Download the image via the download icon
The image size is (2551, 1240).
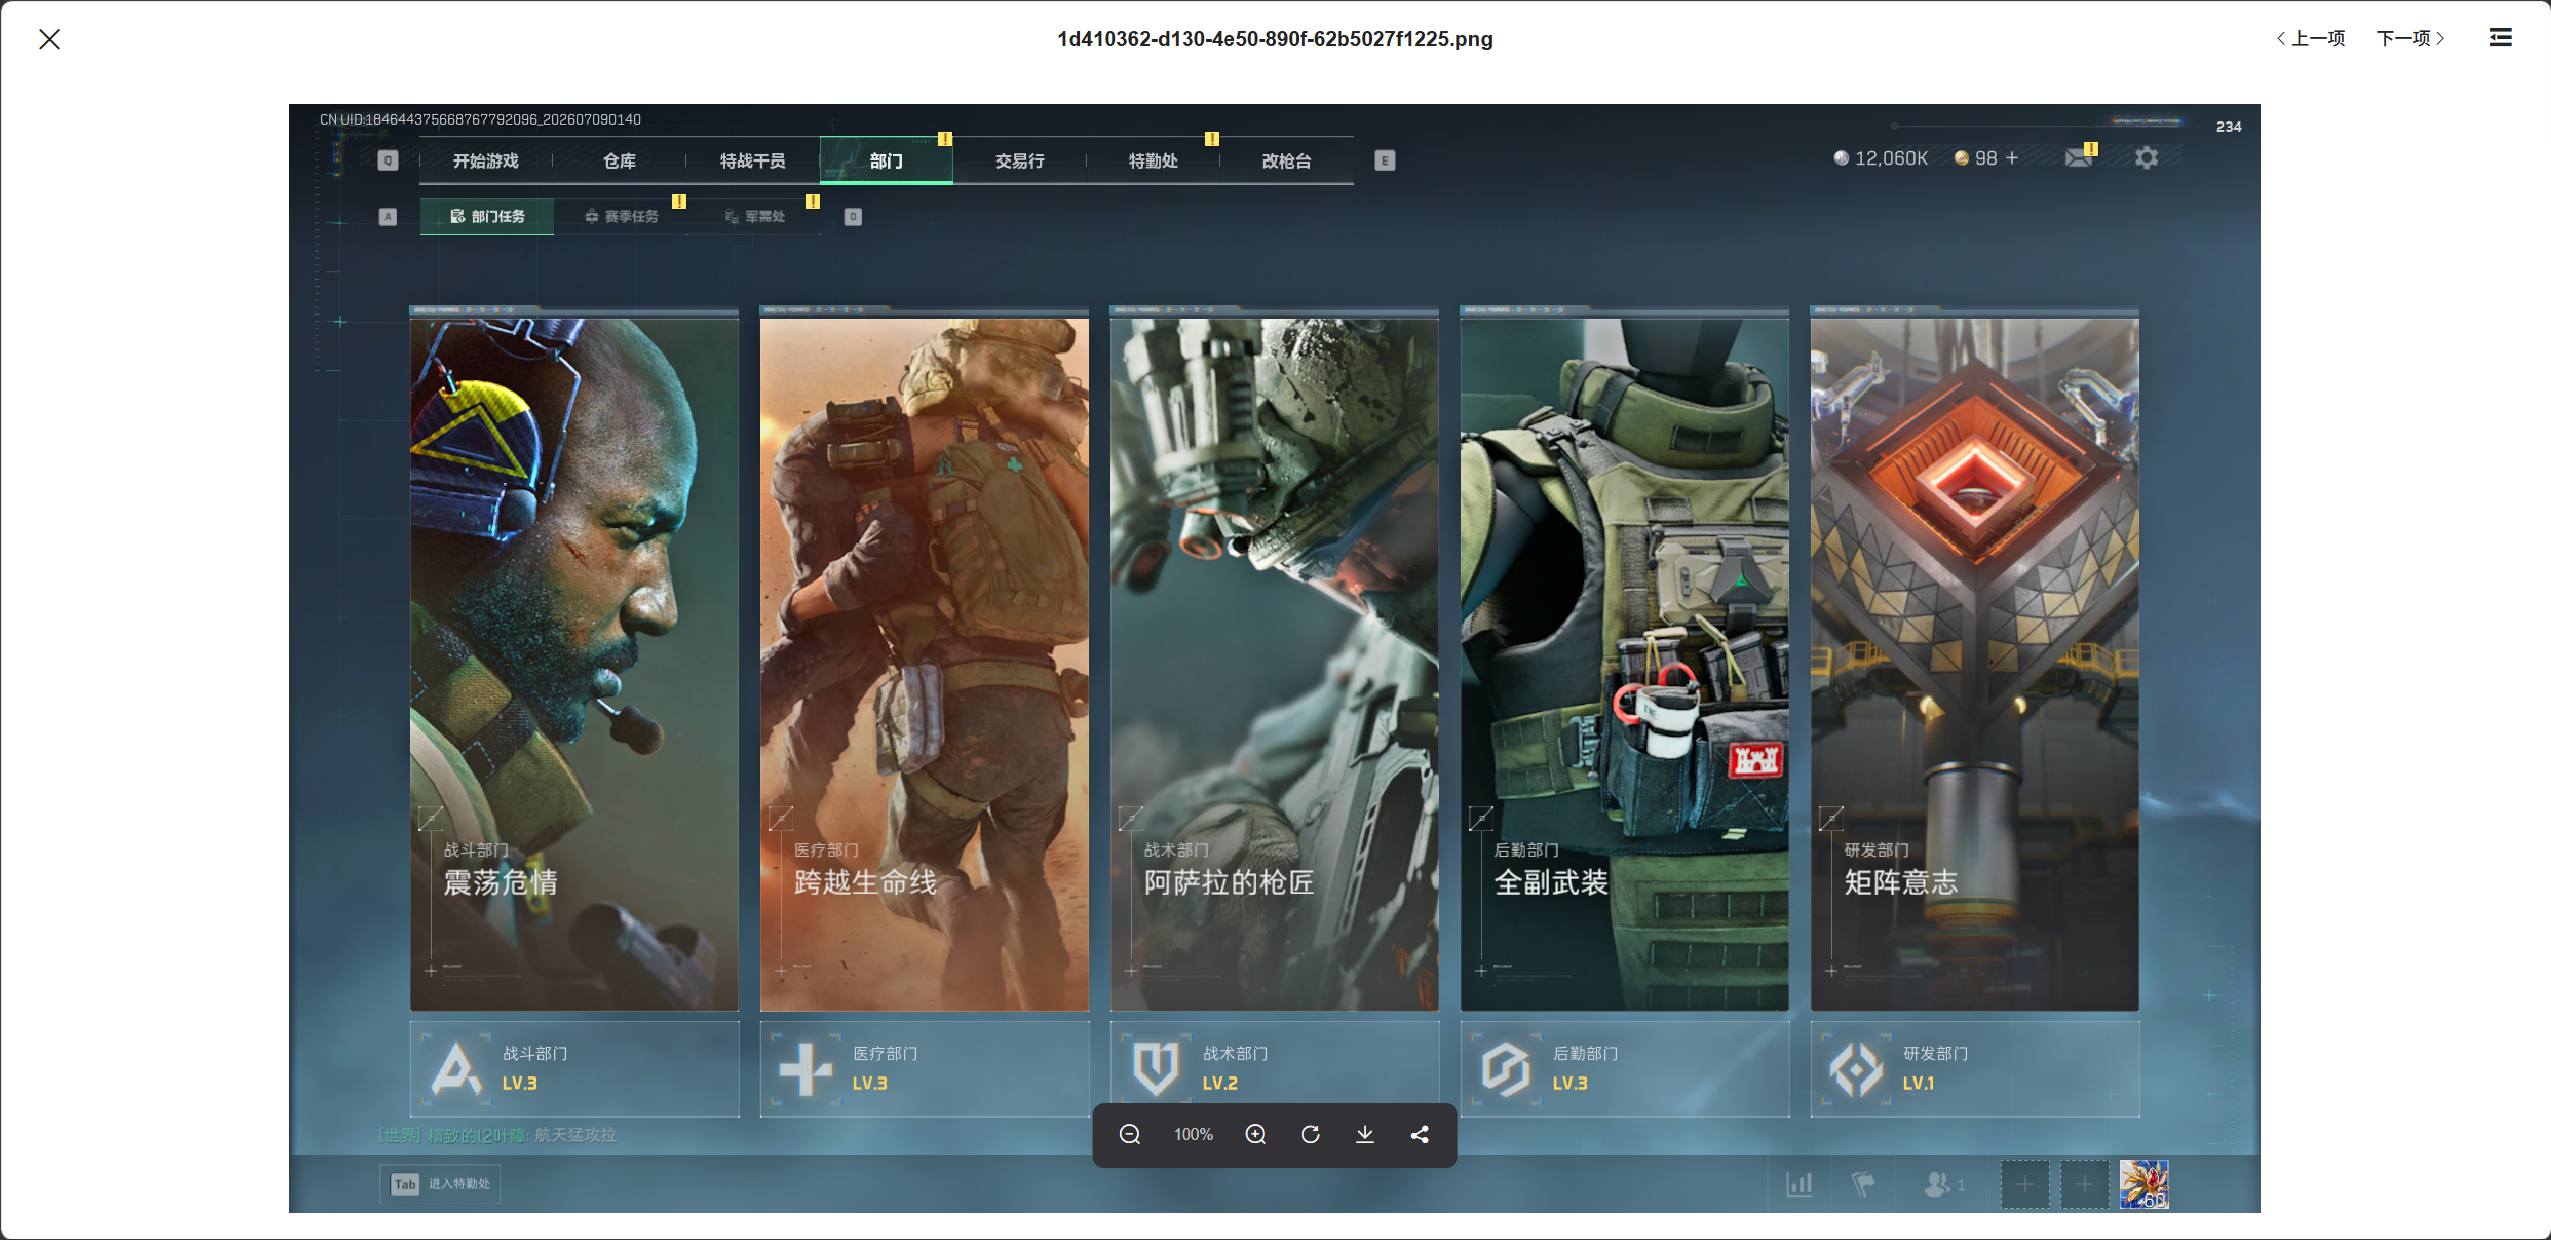click(1365, 1134)
